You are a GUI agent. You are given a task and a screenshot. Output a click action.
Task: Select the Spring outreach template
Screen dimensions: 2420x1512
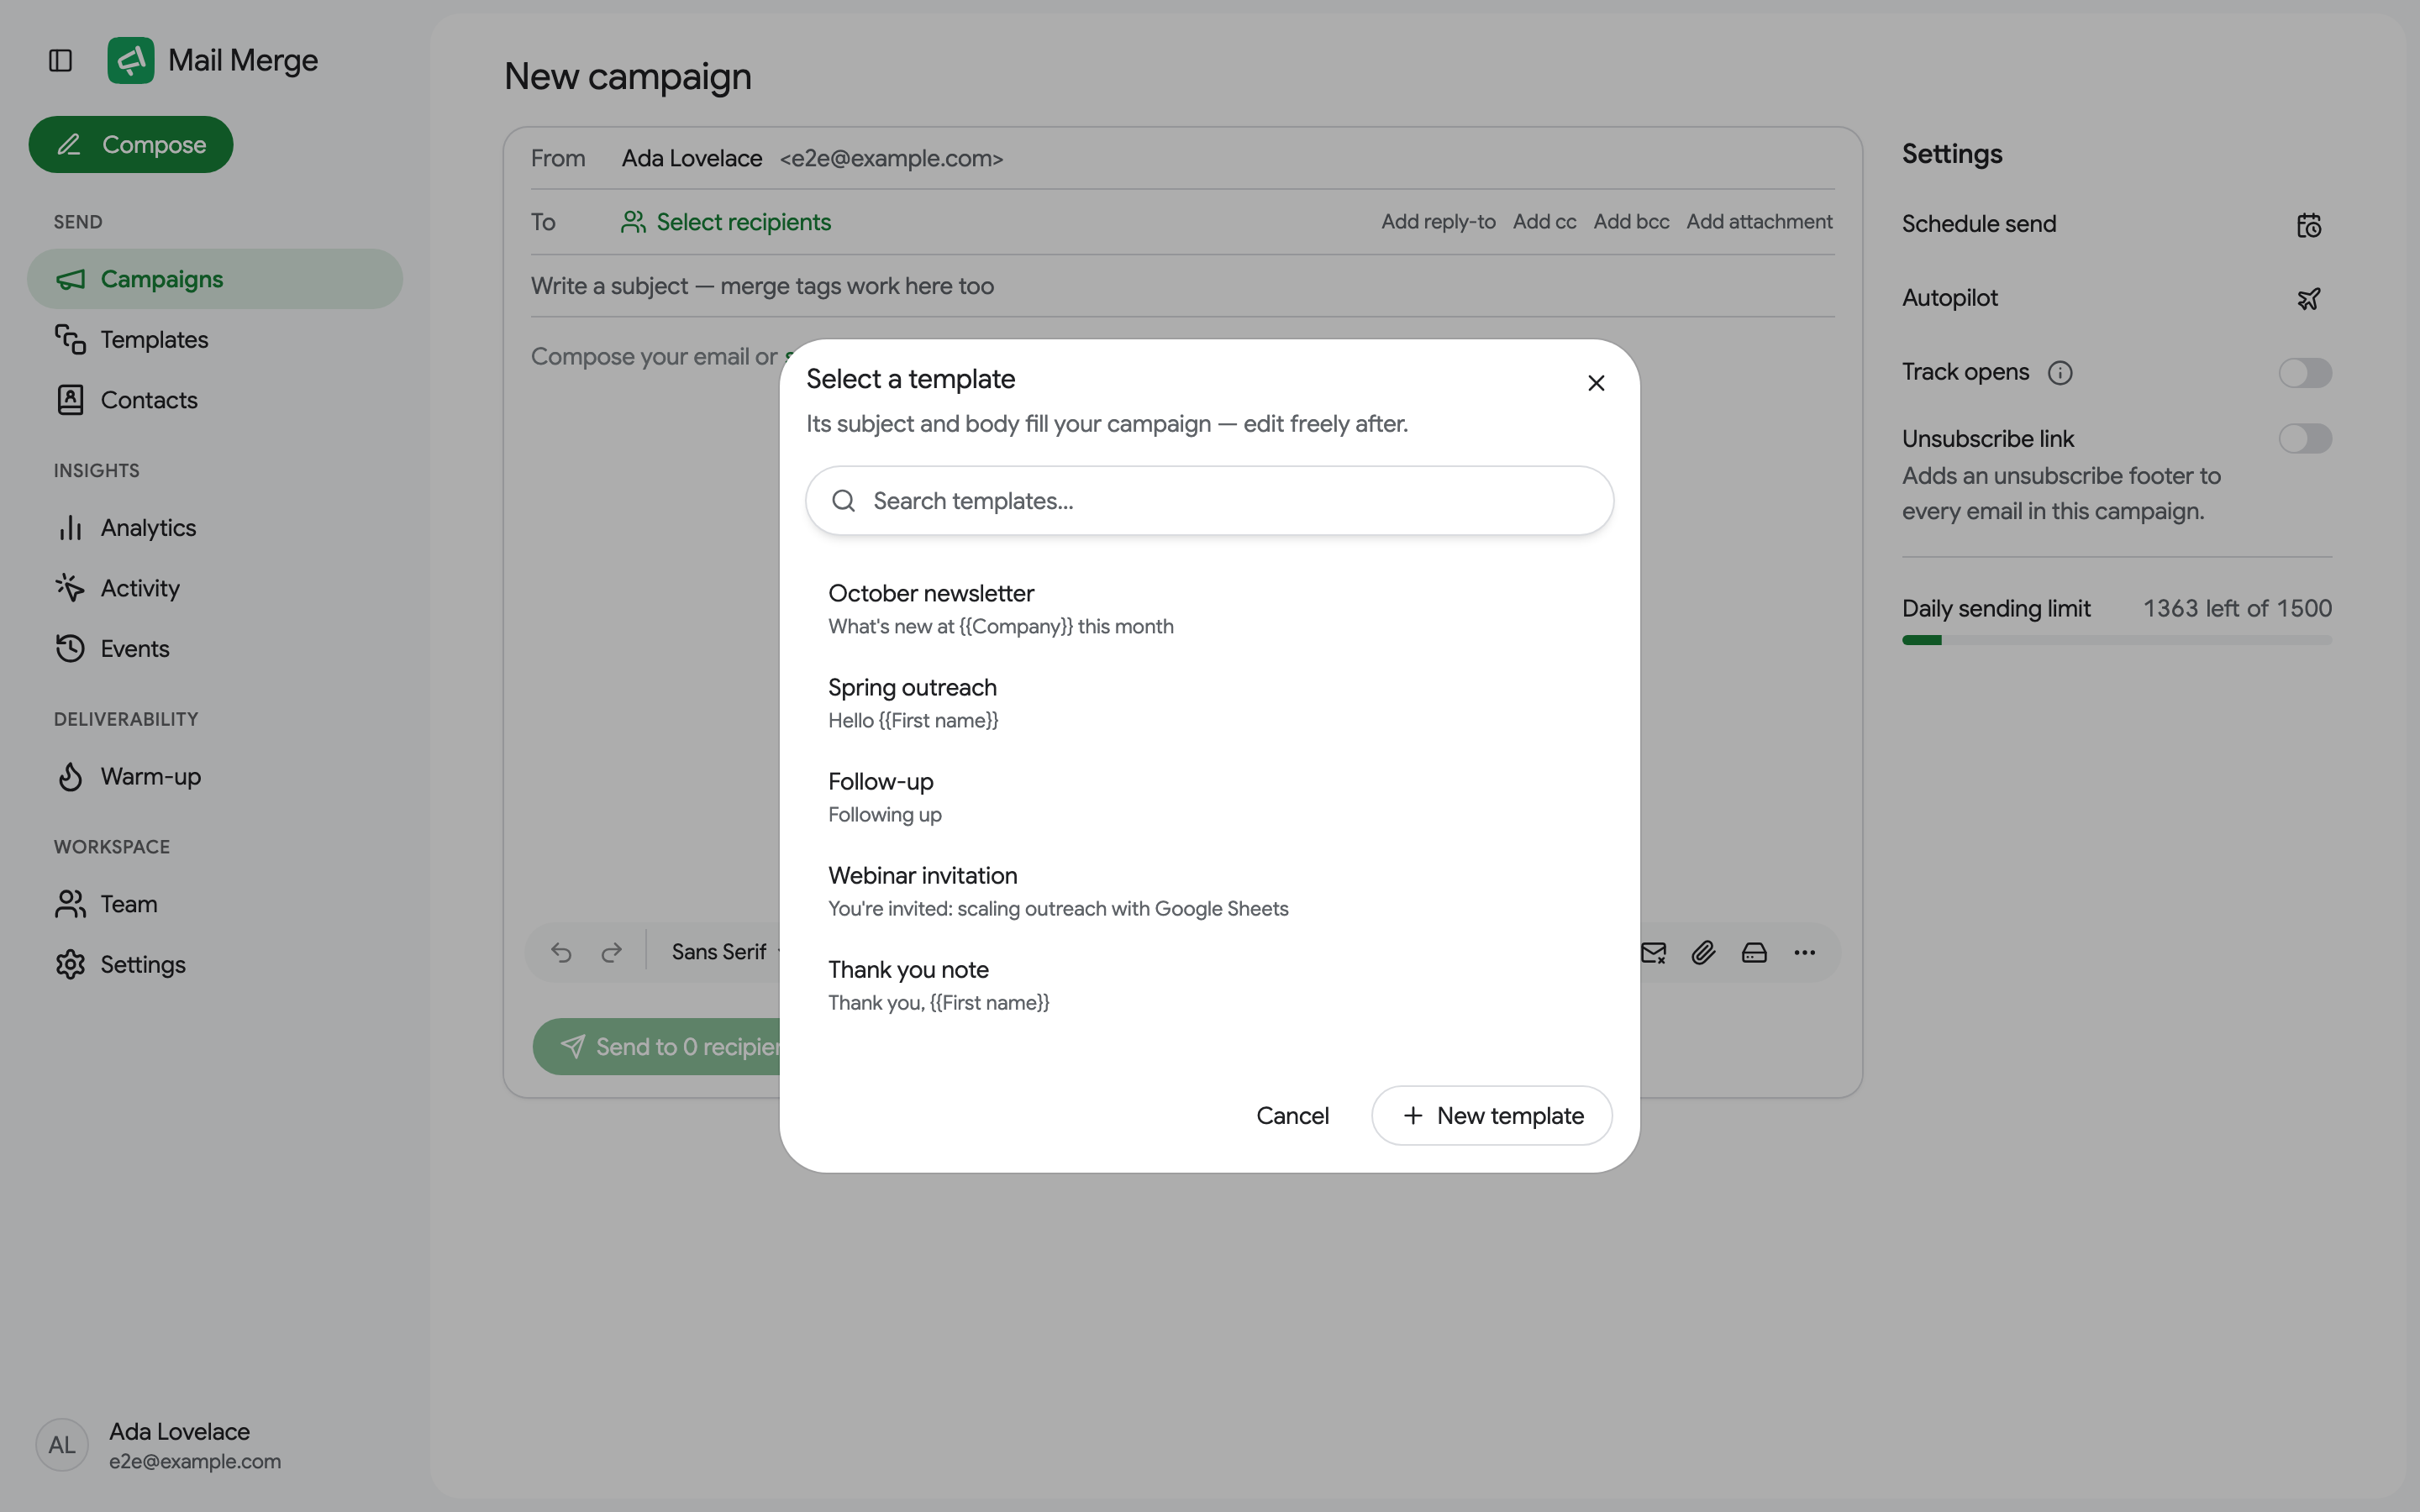[x=1209, y=703]
